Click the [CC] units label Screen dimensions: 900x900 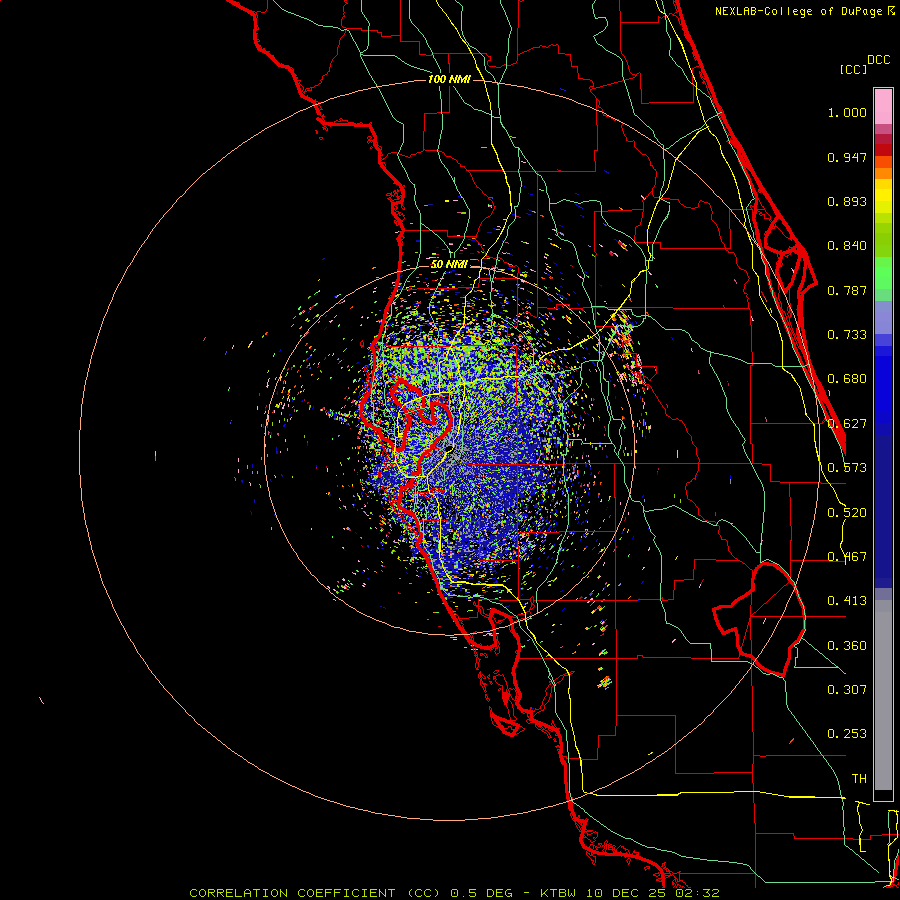point(853,69)
